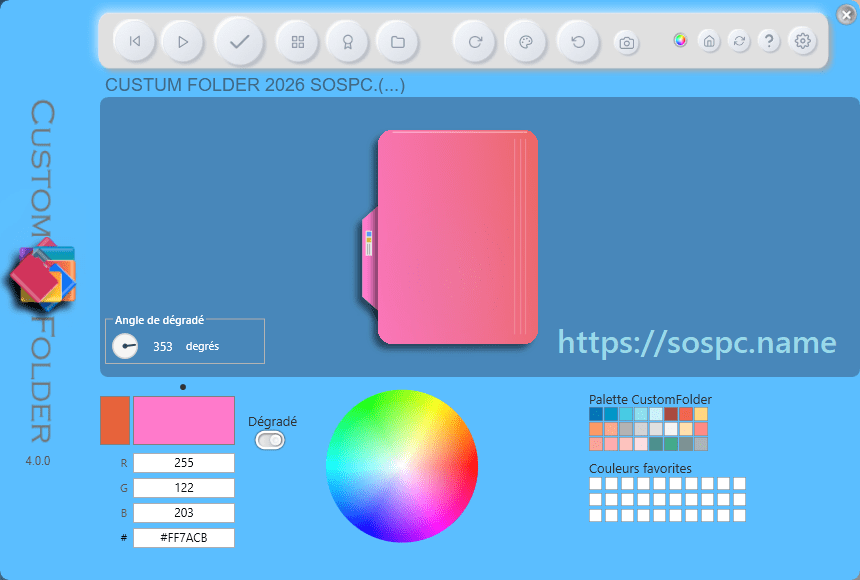
Task: Click the pink folder preview image
Action: click(451, 237)
